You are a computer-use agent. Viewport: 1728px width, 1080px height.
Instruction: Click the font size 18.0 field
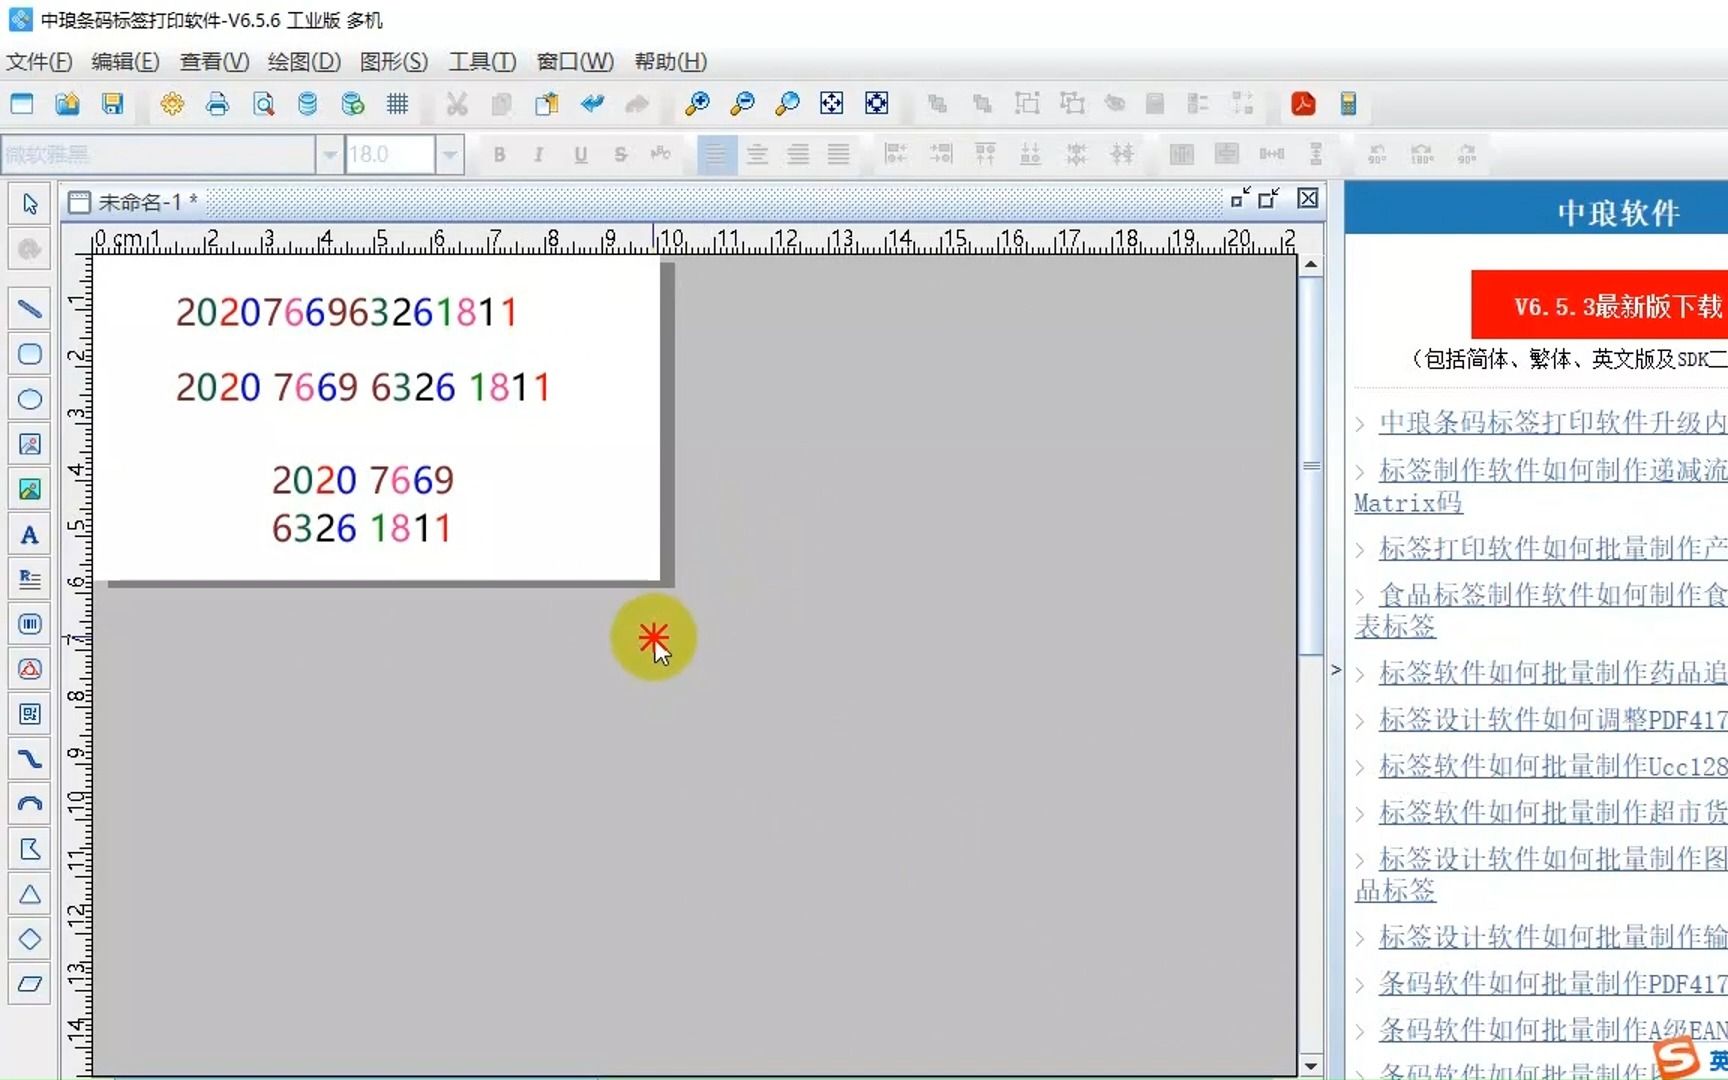coord(390,155)
